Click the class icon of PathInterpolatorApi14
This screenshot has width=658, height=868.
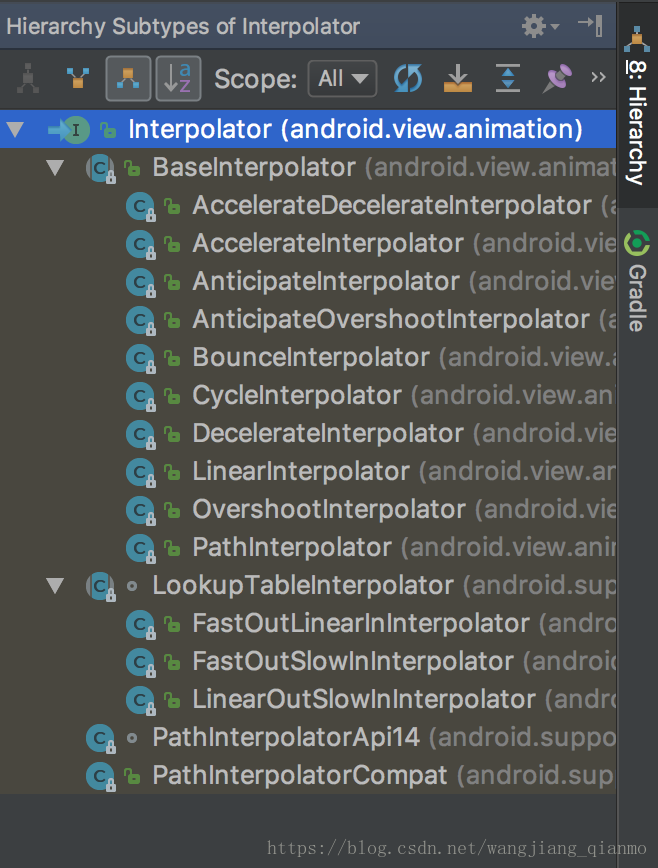[101, 738]
